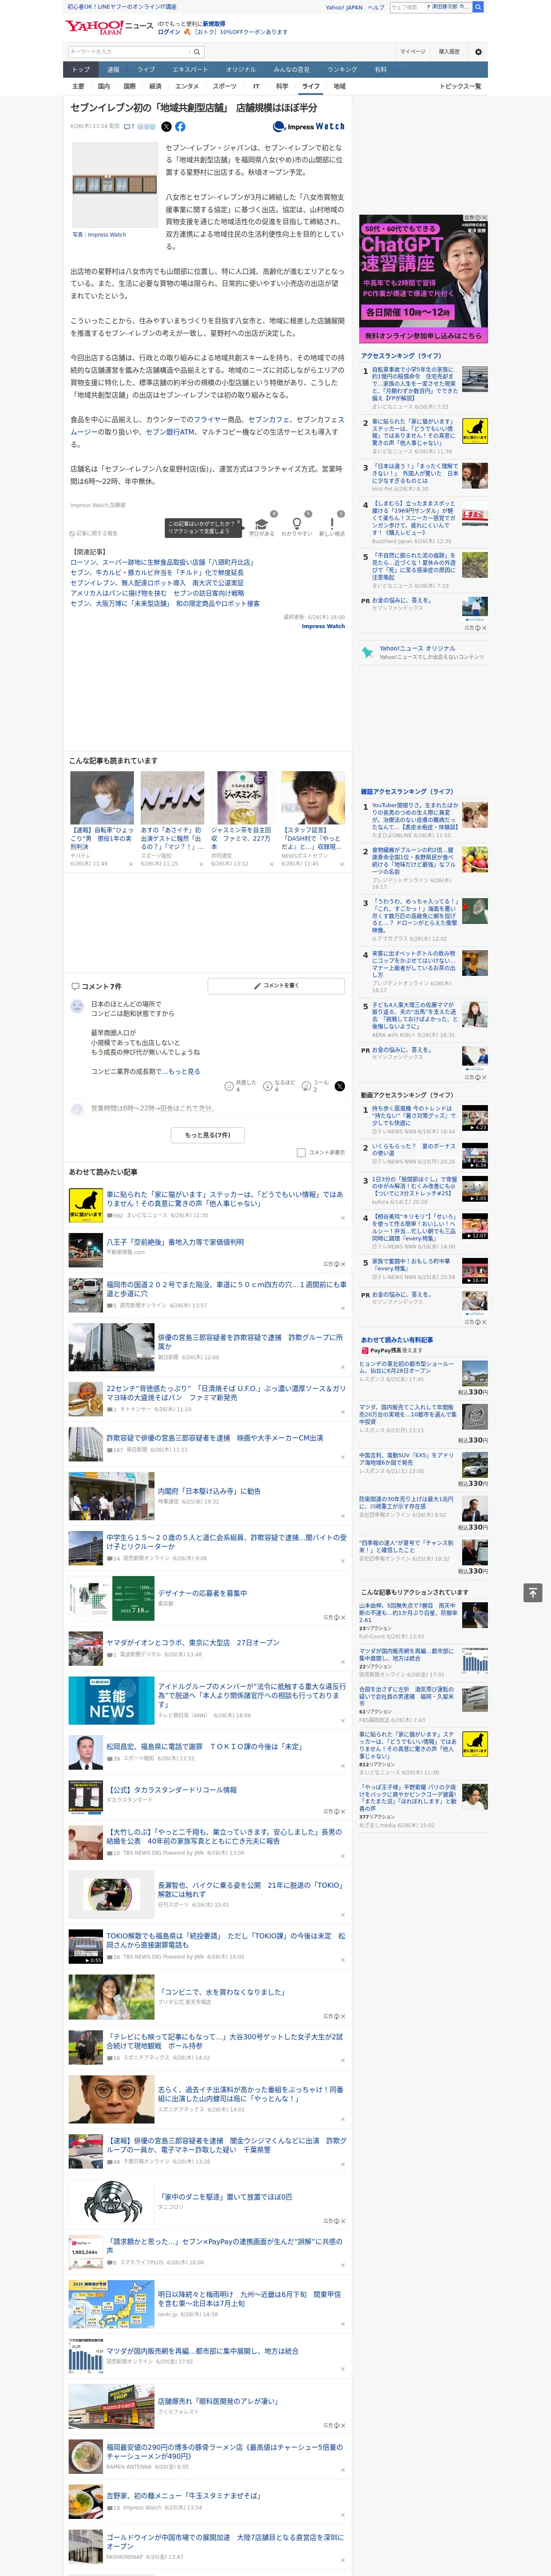The height and width of the screenshot is (2576, 551).
Task: Click the top web search input field
Action: 407,7
